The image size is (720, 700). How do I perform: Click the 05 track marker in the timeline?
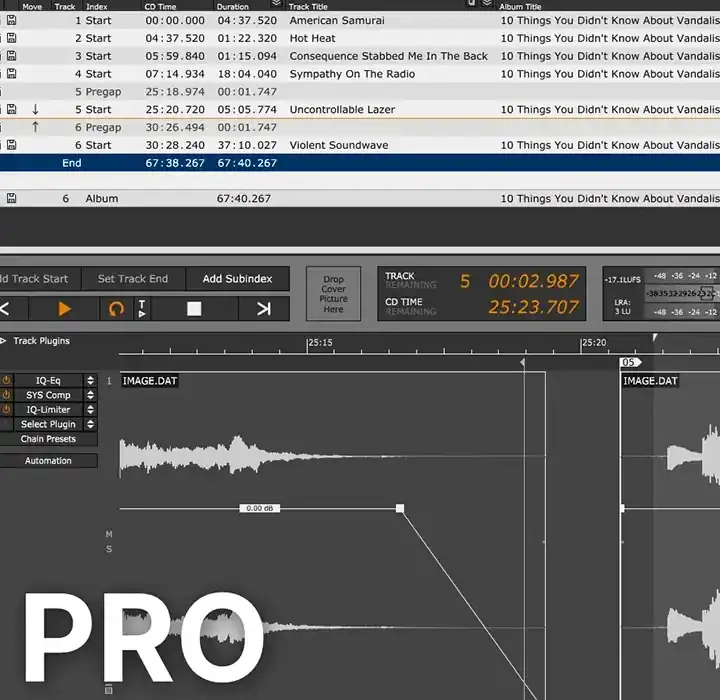click(630, 362)
